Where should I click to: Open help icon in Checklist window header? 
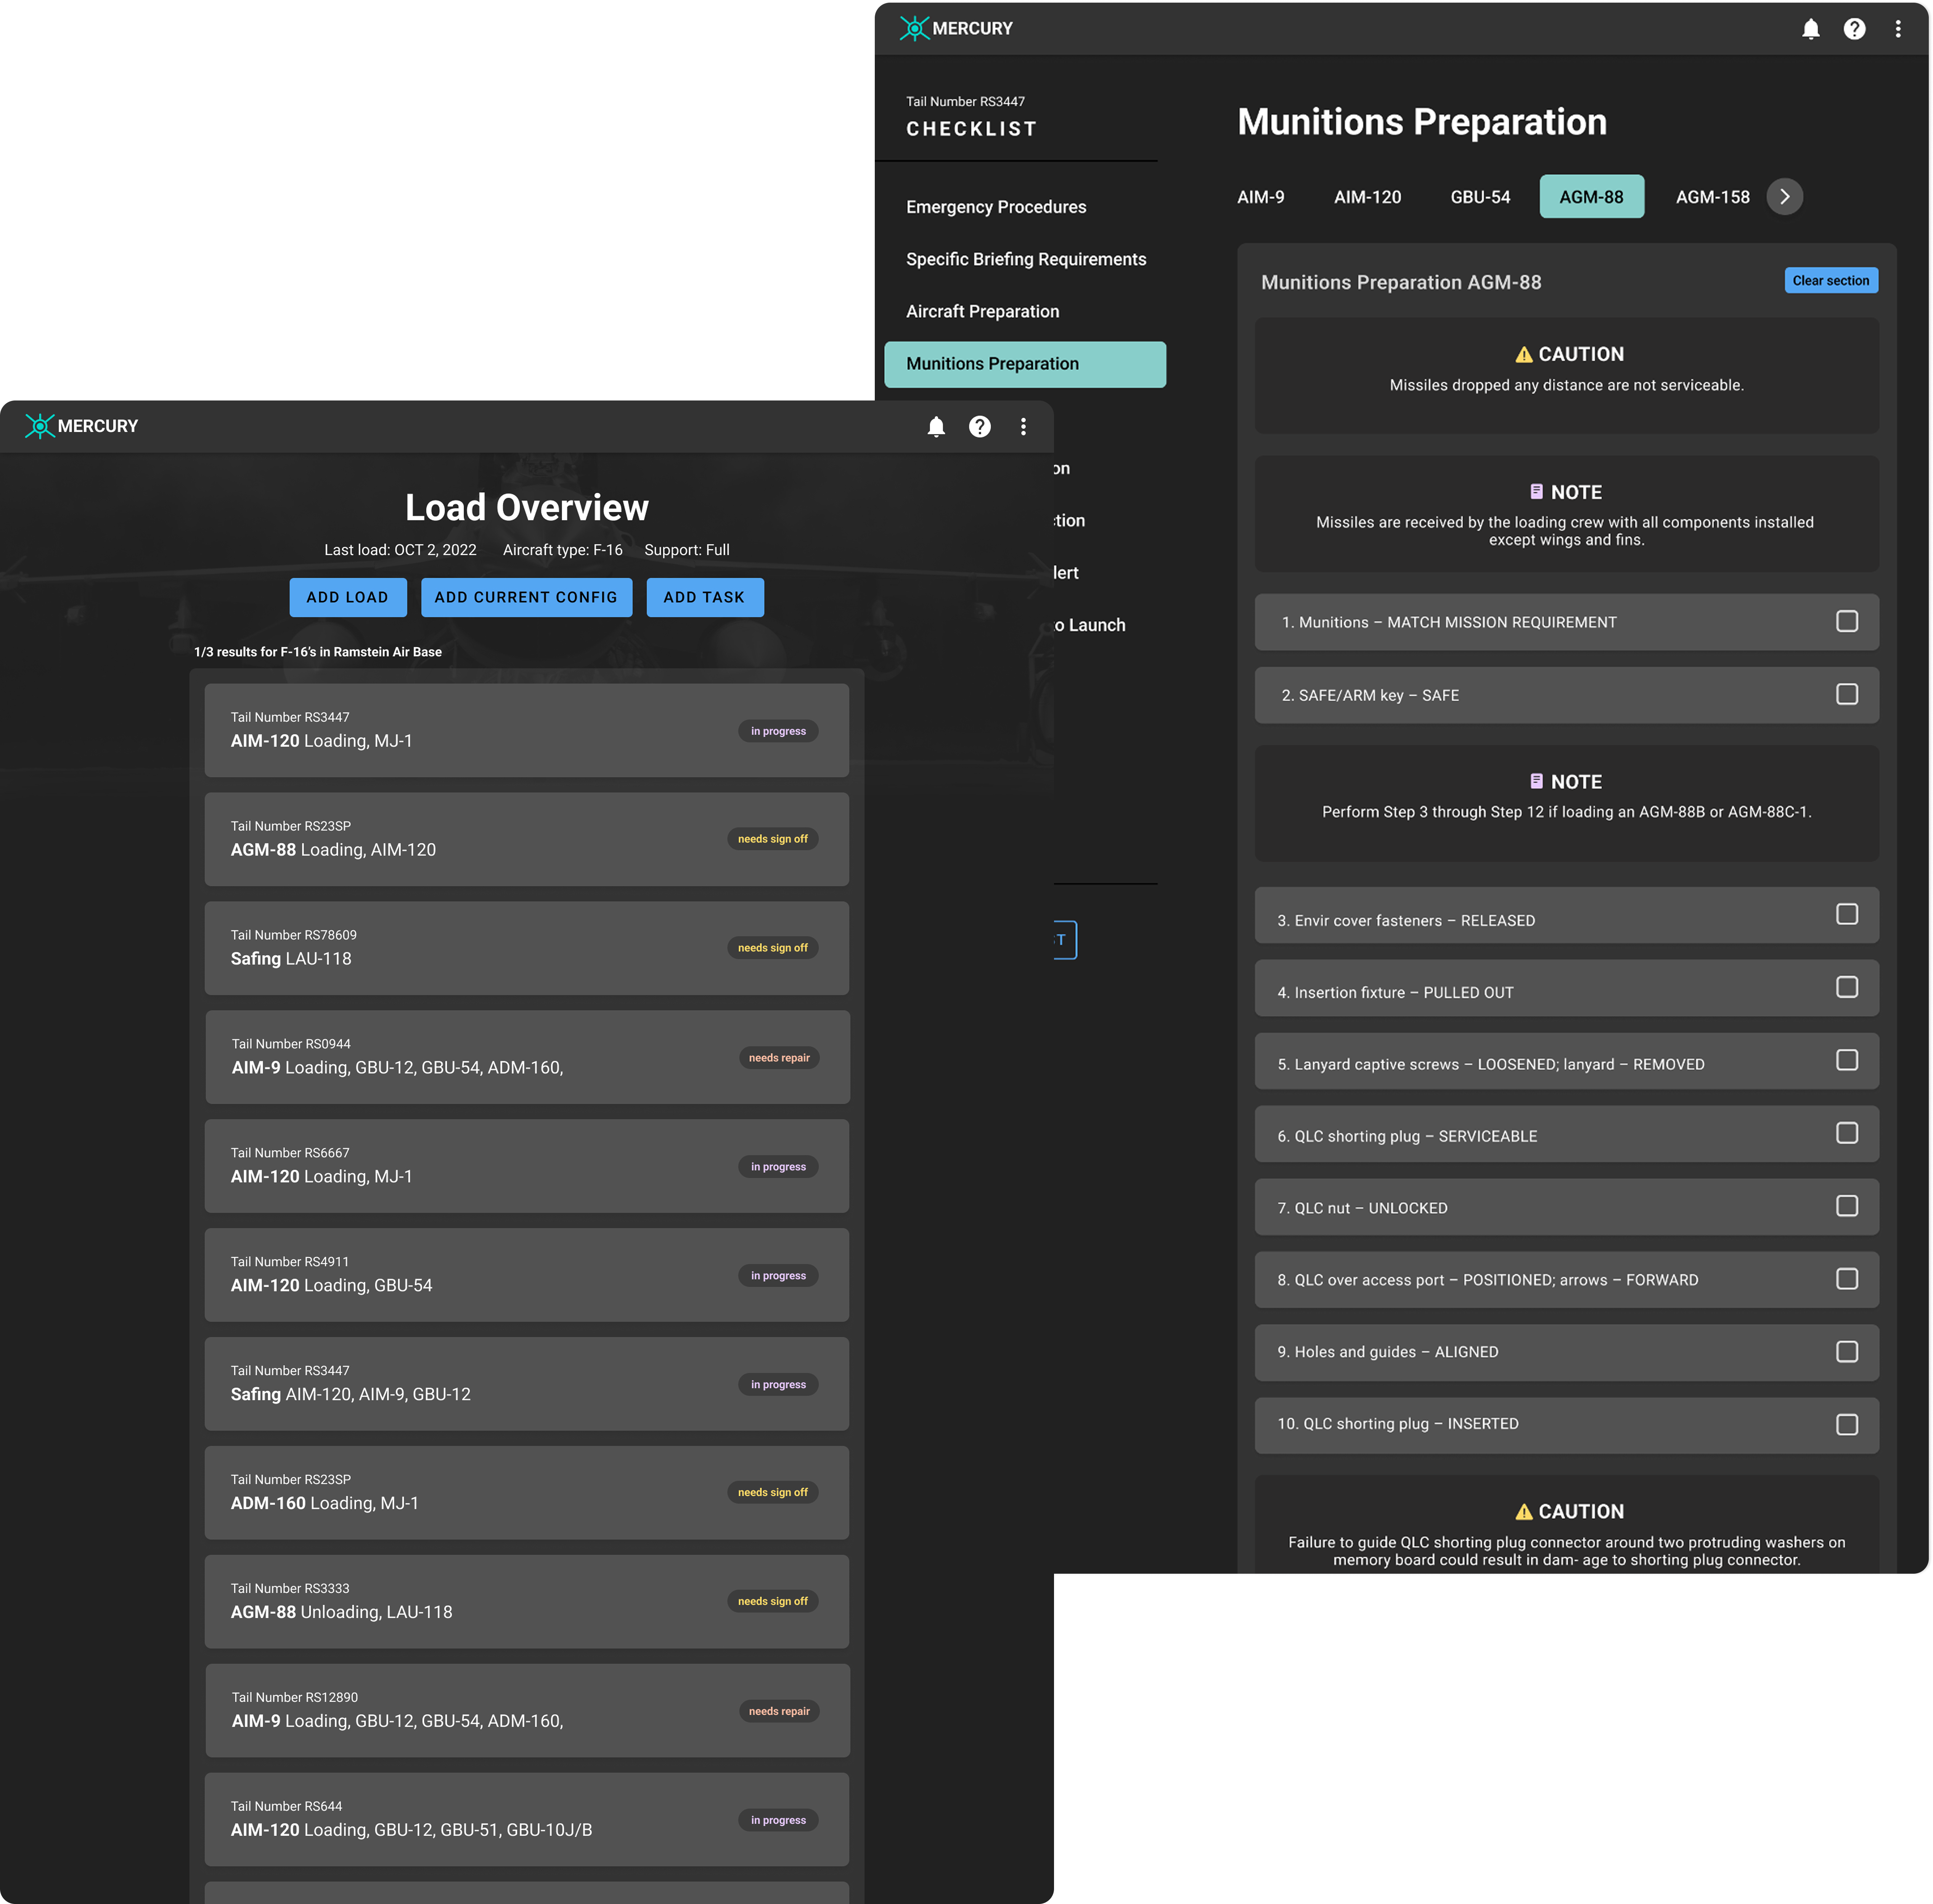click(x=1854, y=29)
